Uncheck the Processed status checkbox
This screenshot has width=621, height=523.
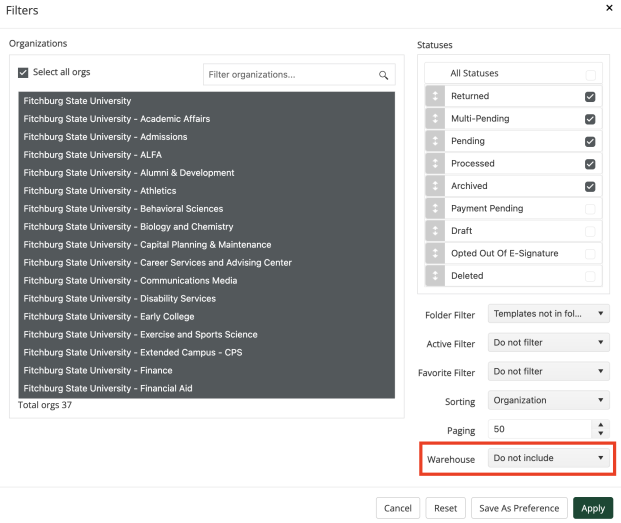coord(590,164)
